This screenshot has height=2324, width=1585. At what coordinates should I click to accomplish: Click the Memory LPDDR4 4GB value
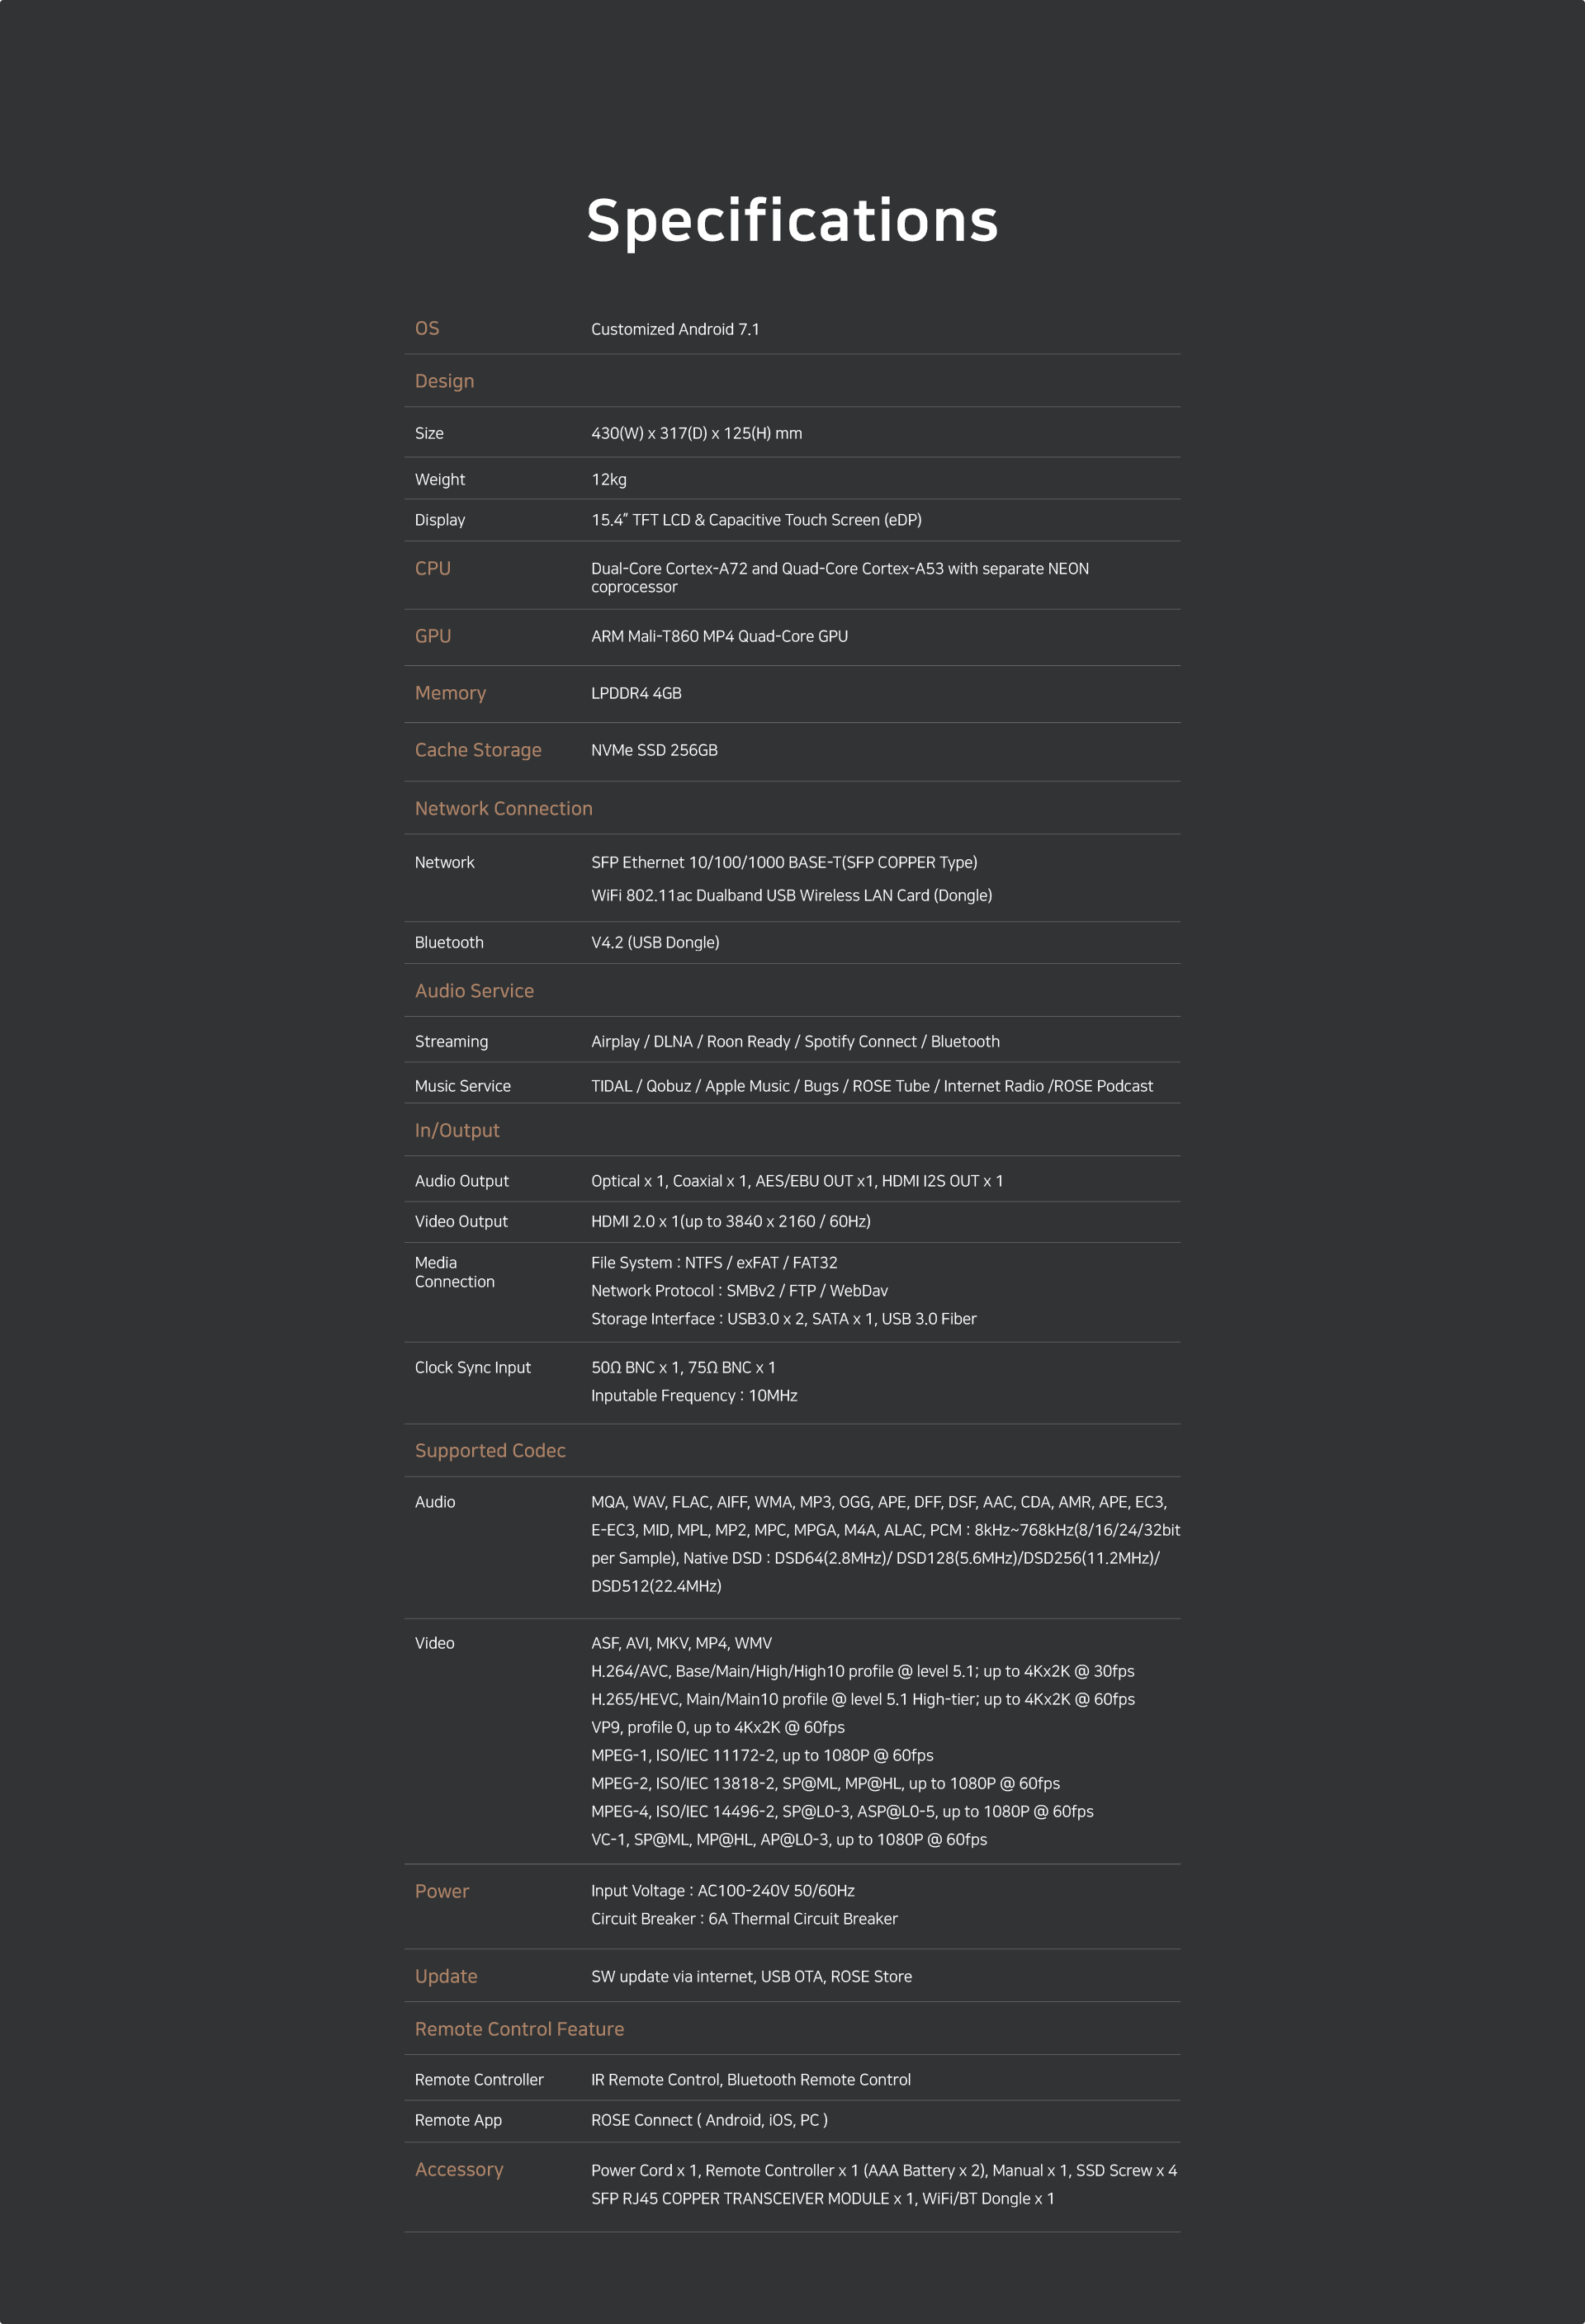pyautogui.click(x=636, y=693)
